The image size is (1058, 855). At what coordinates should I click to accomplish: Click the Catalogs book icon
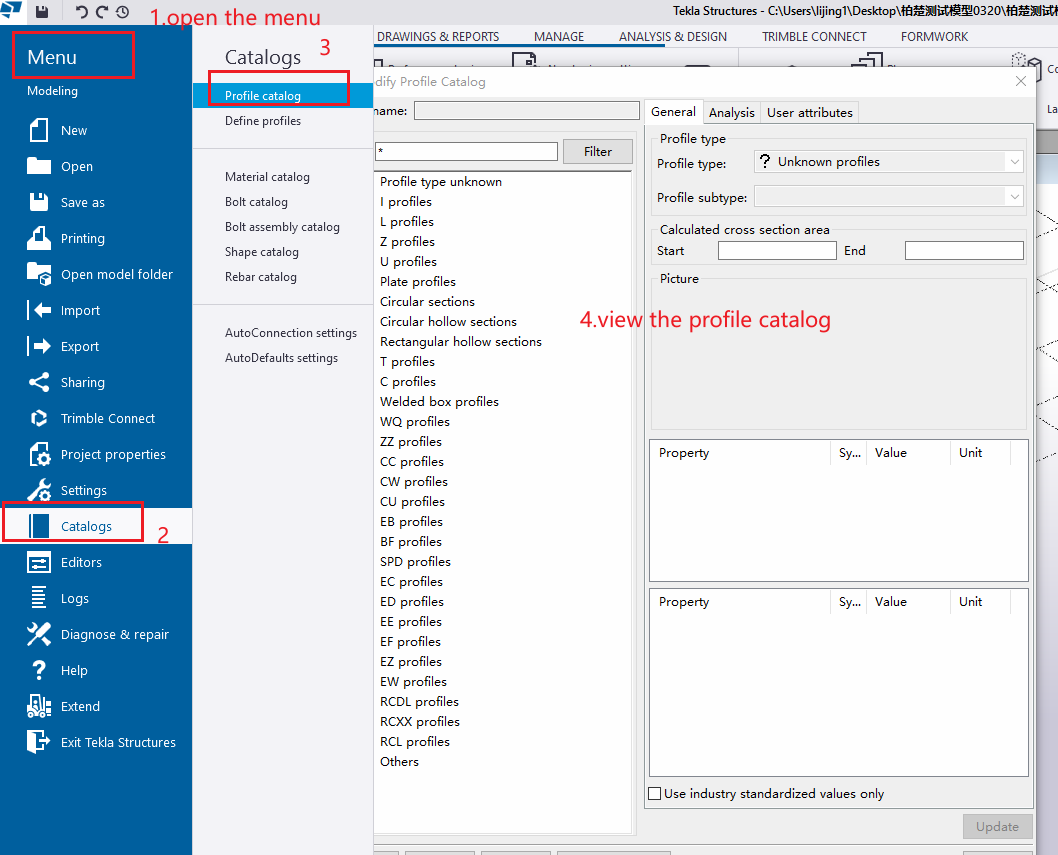coord(39,526)
